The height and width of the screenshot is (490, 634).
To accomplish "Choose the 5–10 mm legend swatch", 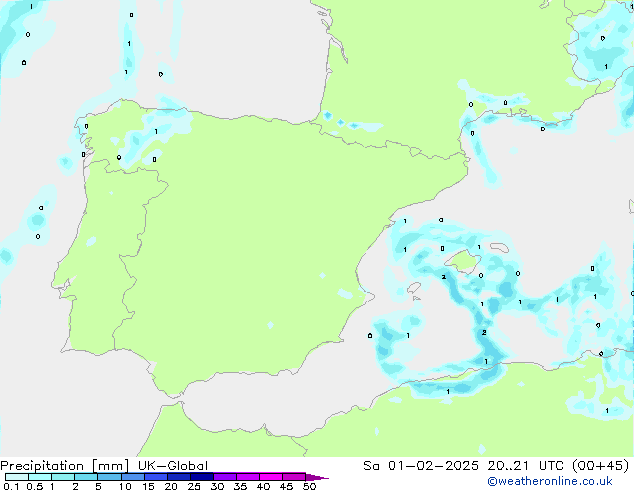I will [109, 477].
